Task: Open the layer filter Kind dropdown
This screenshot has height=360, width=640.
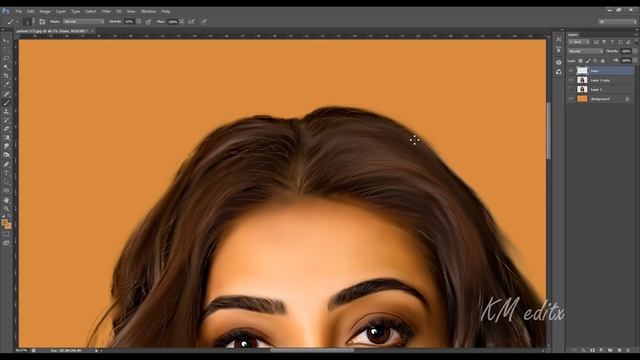Action: click(x=579, y=42)
